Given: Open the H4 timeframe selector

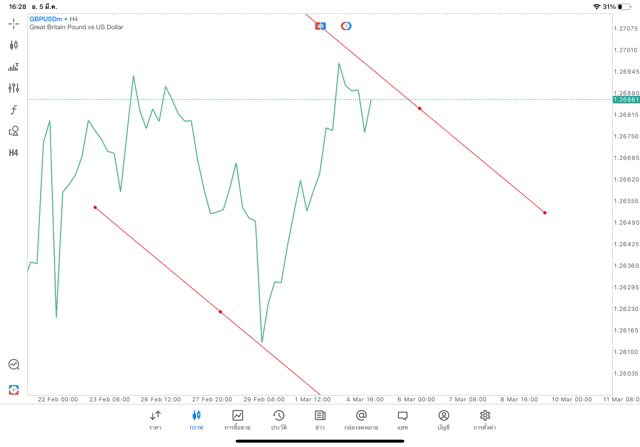Looking at the screenshot, I should coord(13,152).
